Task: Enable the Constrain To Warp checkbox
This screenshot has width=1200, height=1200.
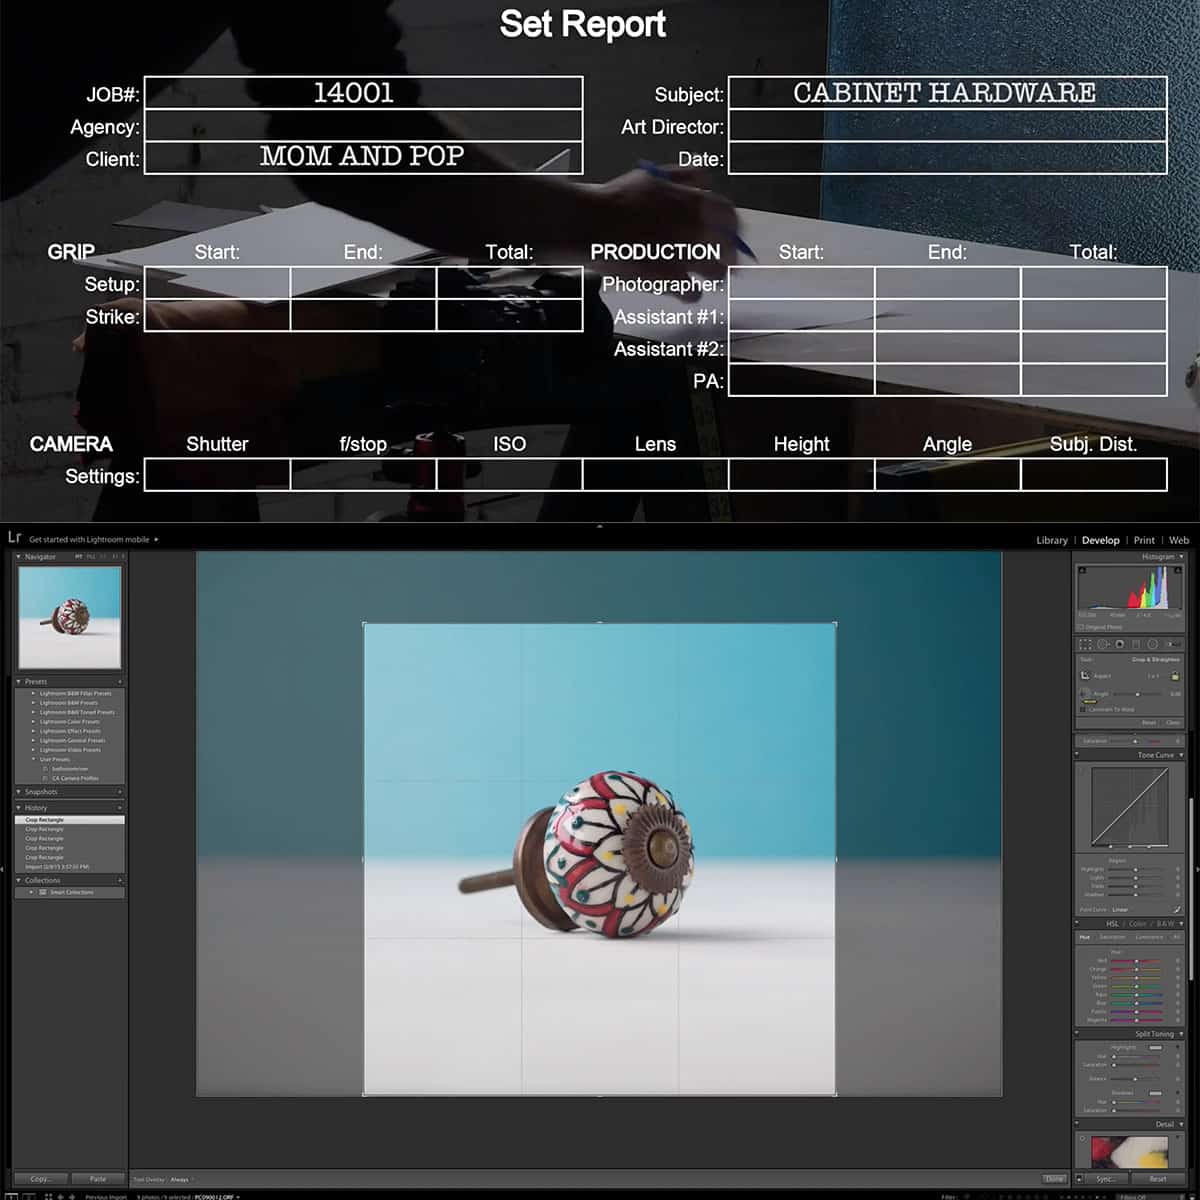Action: pos(1084,709)
